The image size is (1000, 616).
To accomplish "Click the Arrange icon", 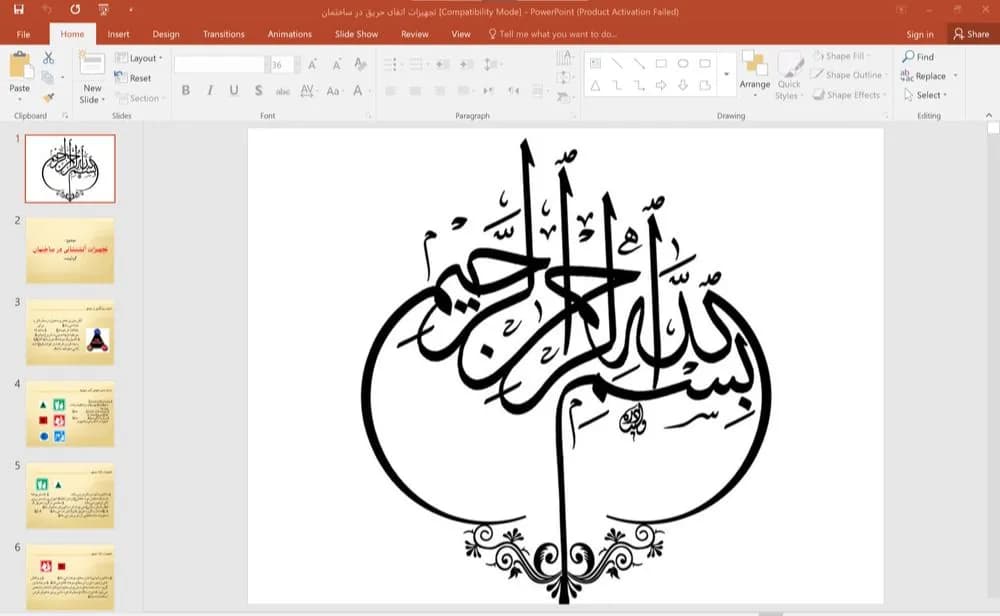I will click(x=754, y=64).
